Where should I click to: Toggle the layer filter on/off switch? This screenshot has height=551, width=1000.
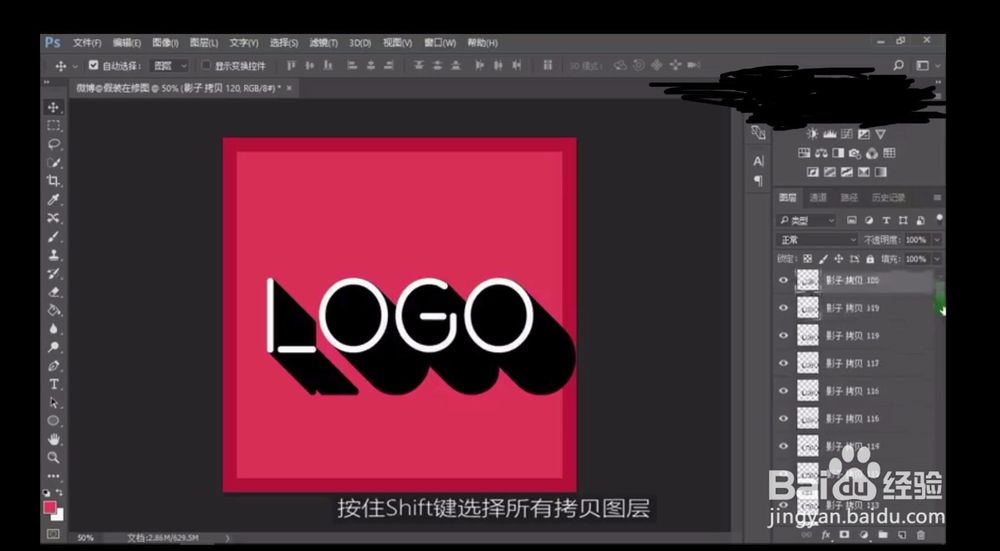(x=939, y=220)
